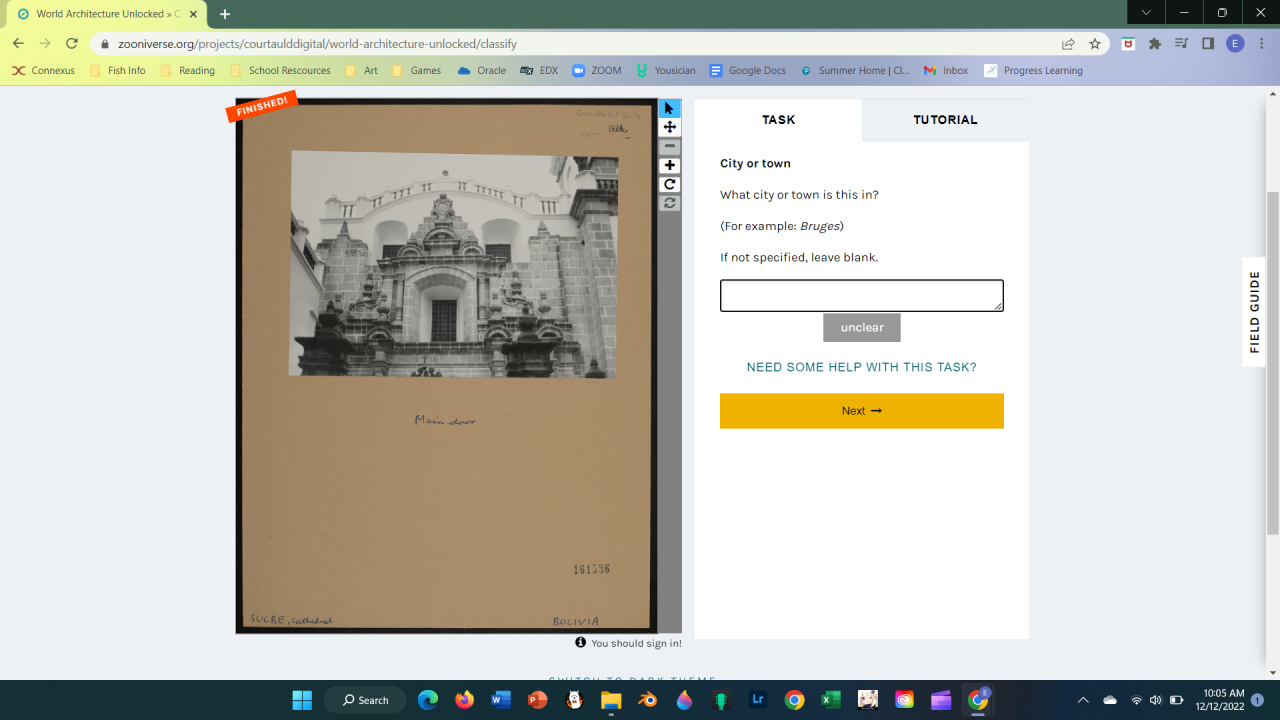The width and height of the screenshot is (1280, 720).
Task: Open the Art bookmark folder
Action: [x=361, y=71]
